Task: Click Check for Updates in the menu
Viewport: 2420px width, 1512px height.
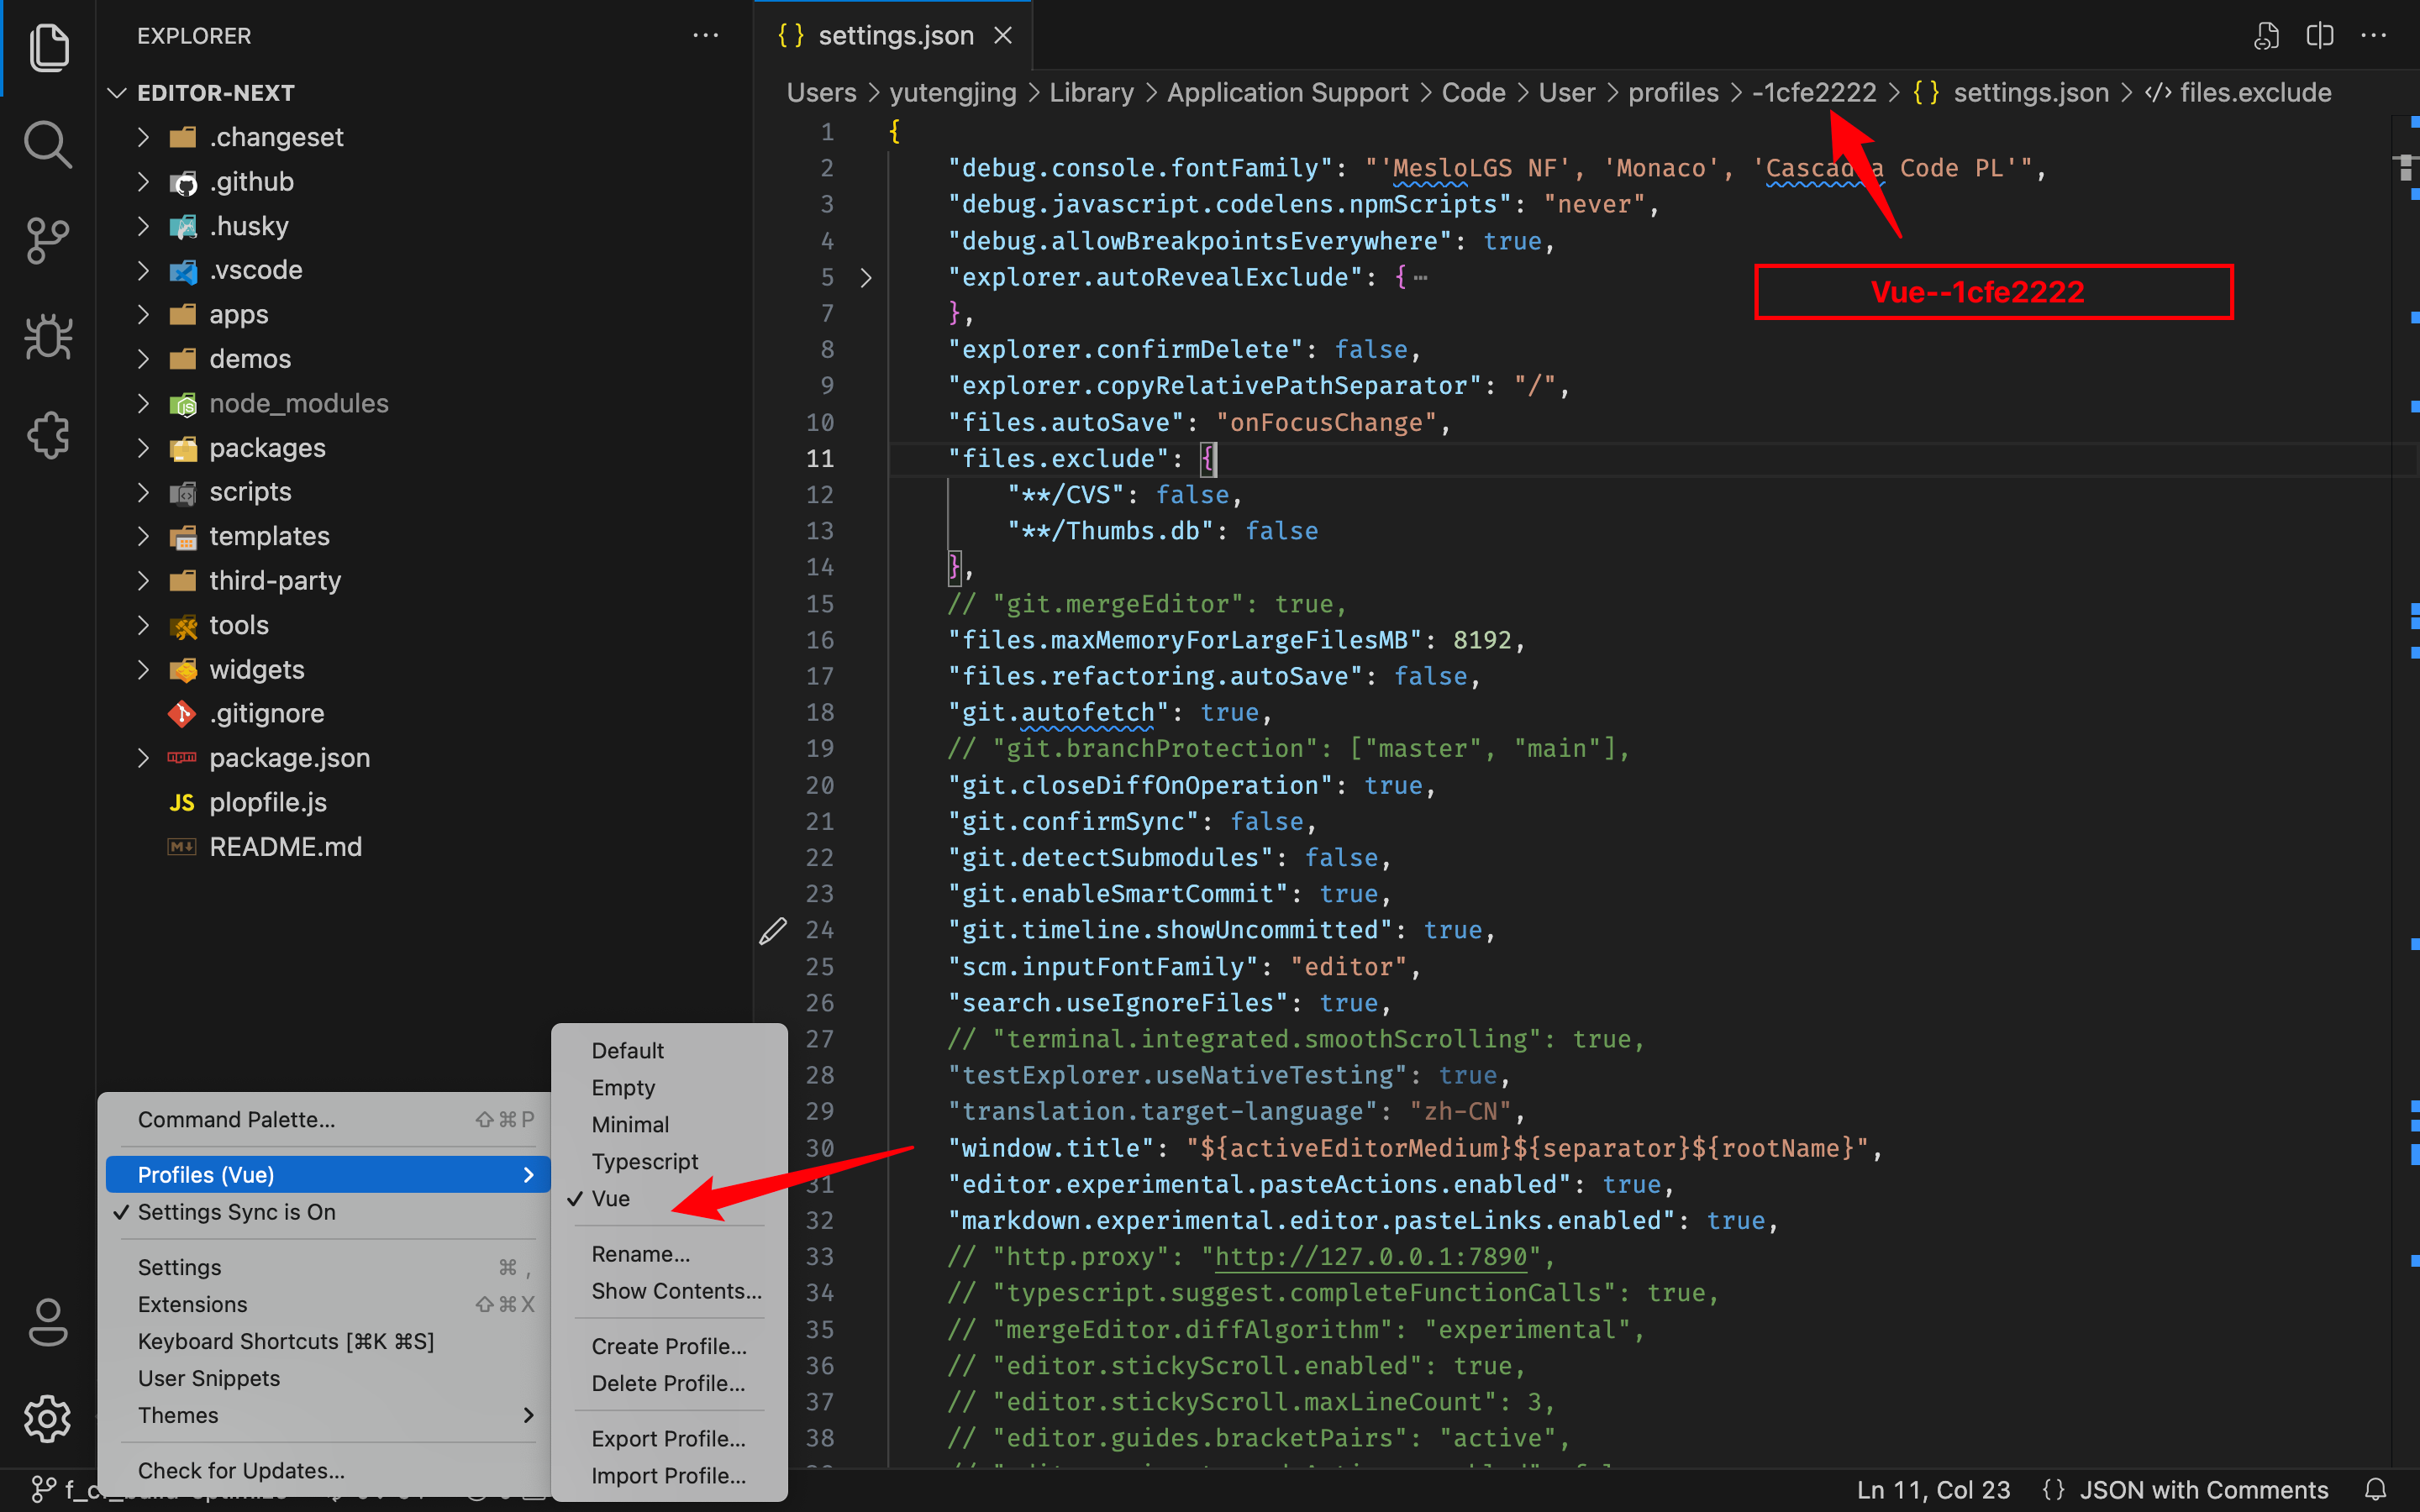Action: pos(241,1470)
